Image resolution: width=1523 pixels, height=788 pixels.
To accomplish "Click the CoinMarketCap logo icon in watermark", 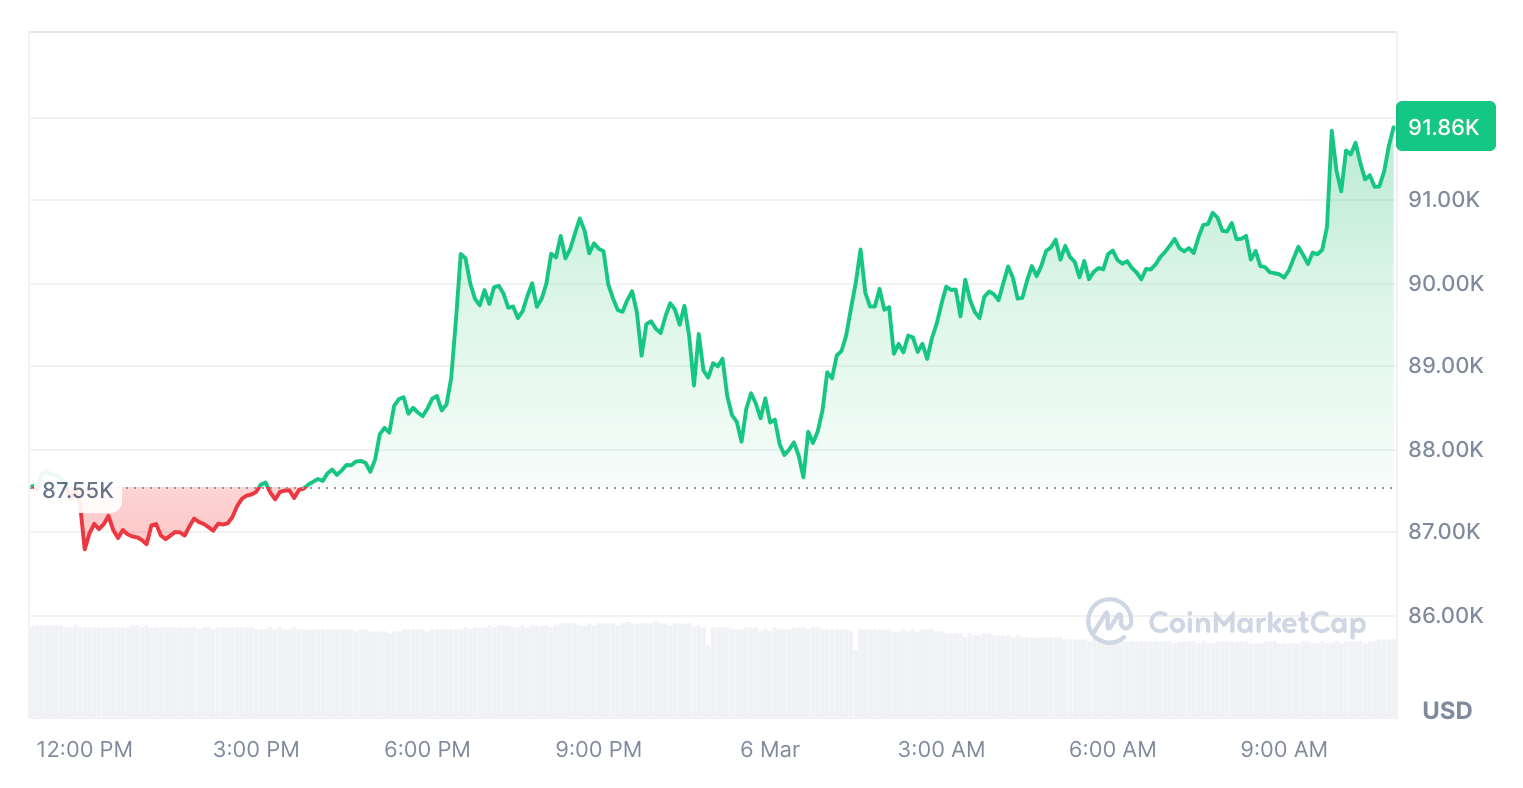I will 1109,621.
